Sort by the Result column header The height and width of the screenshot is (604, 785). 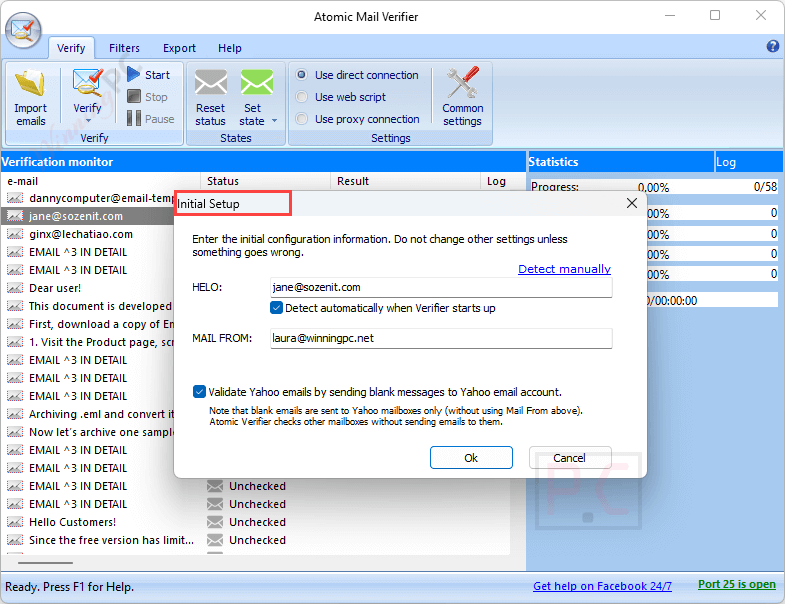[x=406, y=181]
